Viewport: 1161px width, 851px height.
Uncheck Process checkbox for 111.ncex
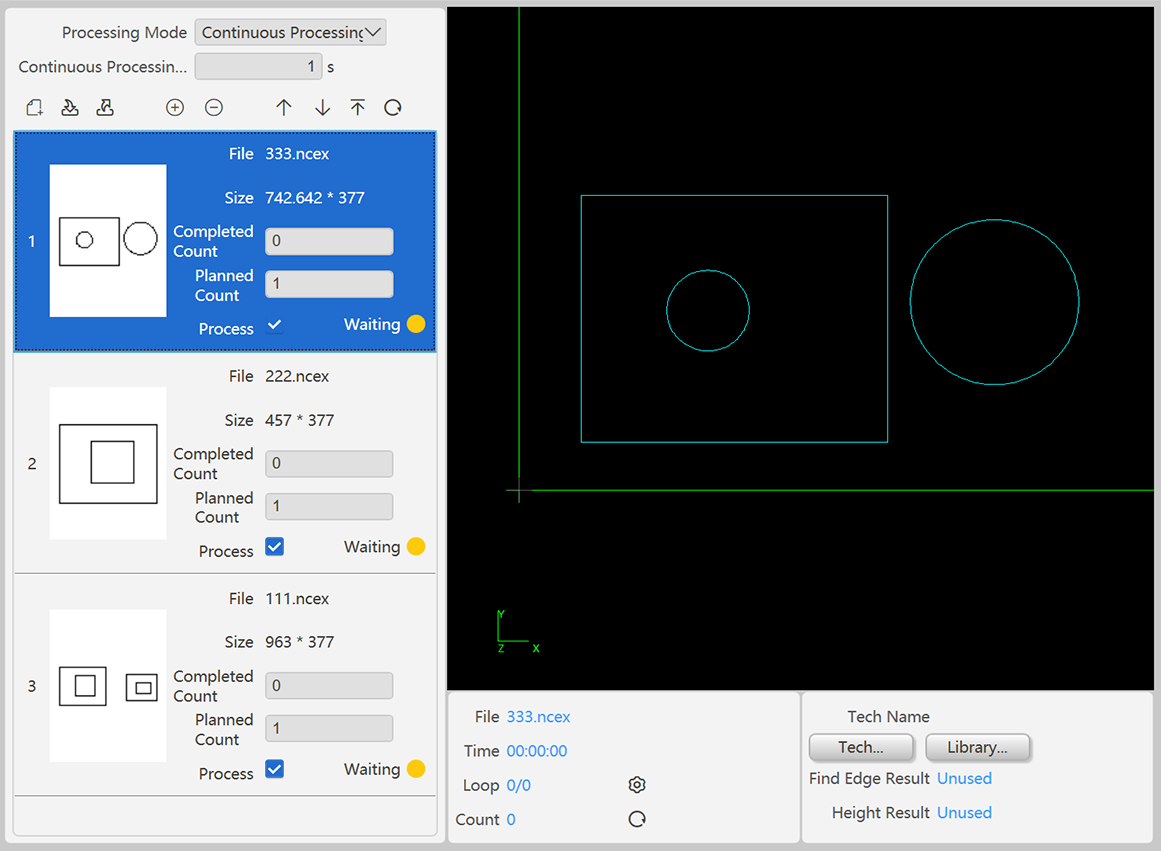click(275, 769)
